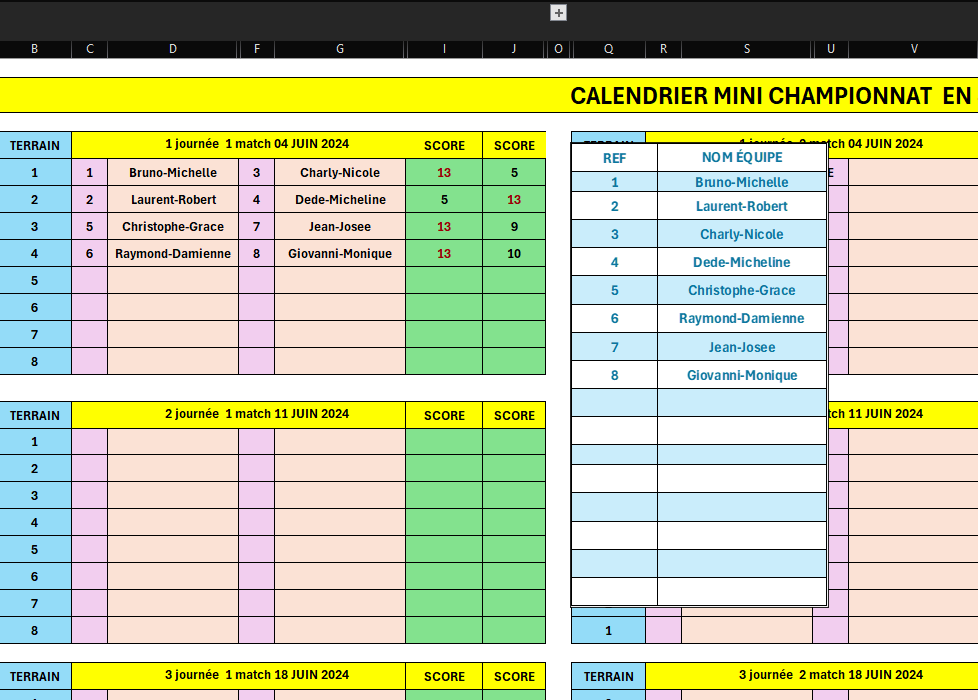
Task: Expand the column group with the plus button
Action: [558, 12]
